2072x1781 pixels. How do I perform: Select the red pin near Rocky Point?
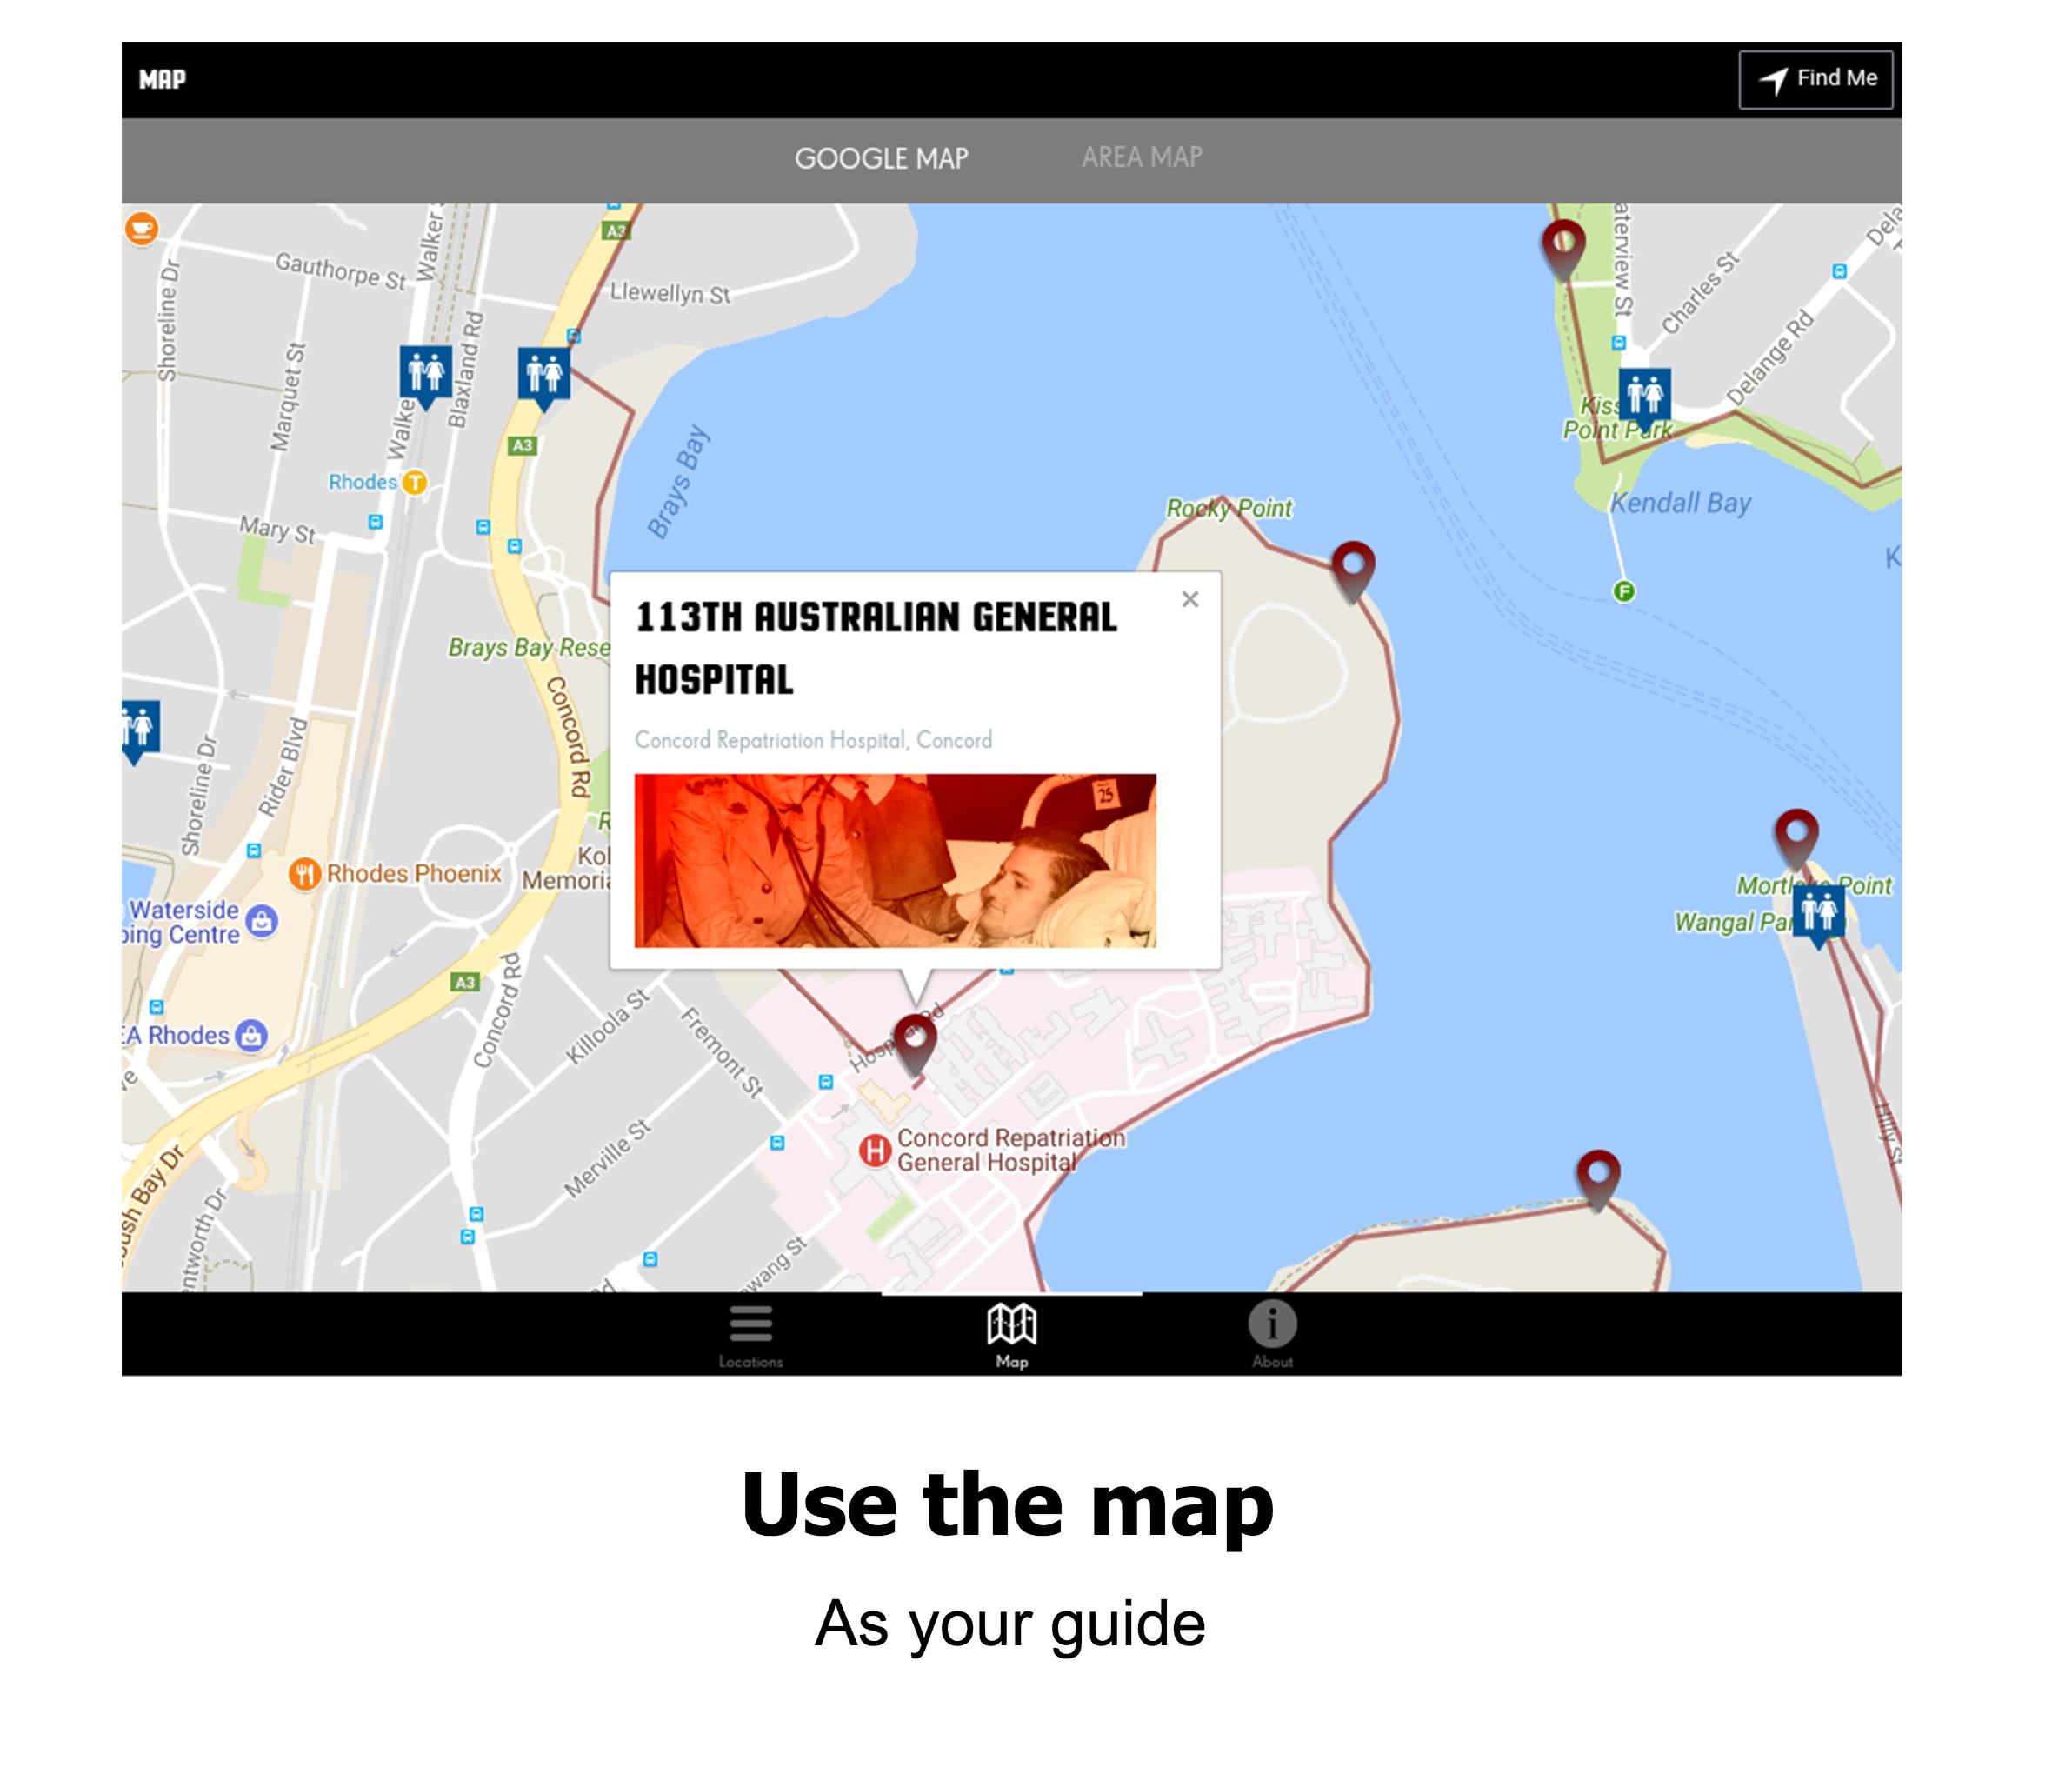tap(1353, 568)
